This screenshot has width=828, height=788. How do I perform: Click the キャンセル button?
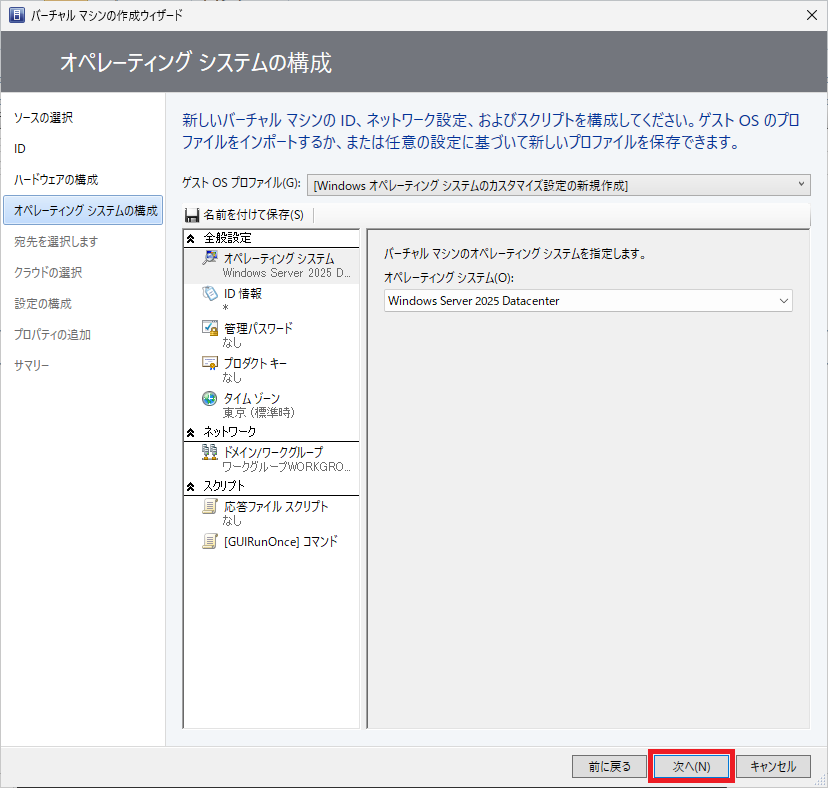(773, 766)
